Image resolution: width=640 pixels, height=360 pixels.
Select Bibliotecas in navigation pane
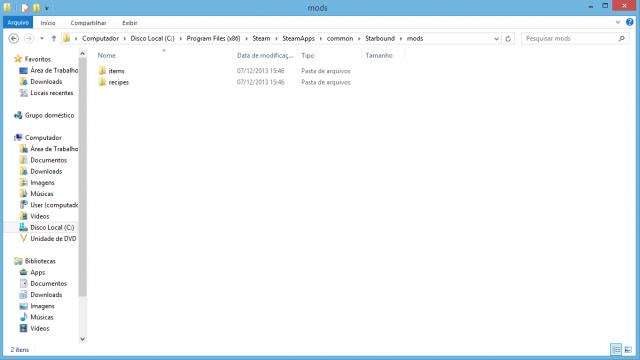[40, 261]
